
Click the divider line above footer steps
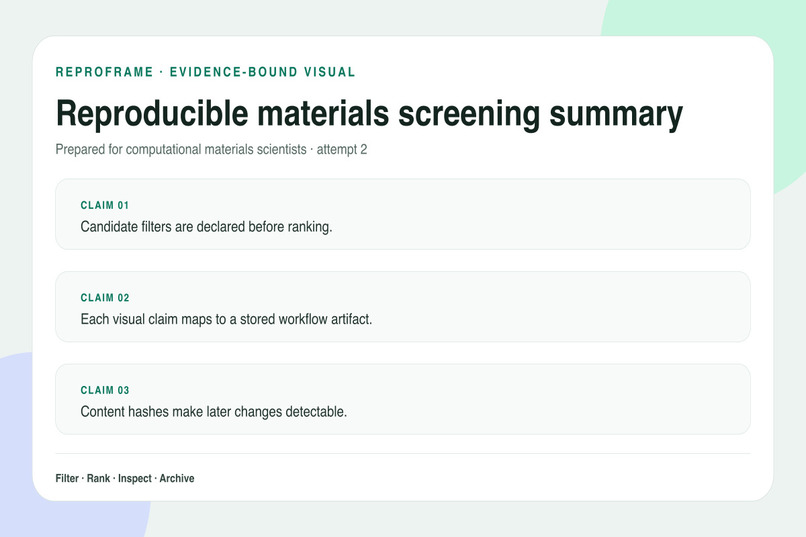403,454
